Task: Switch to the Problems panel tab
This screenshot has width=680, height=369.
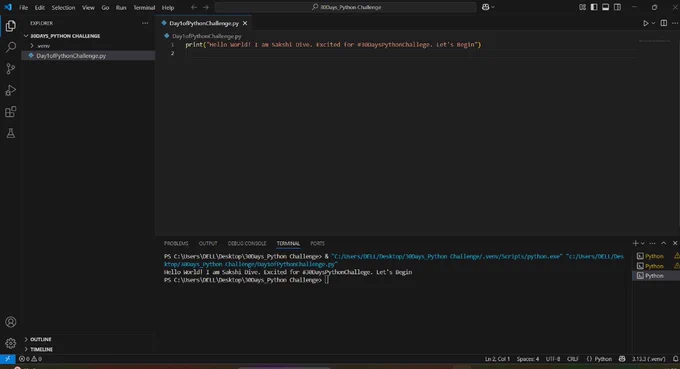Action: 176,243
